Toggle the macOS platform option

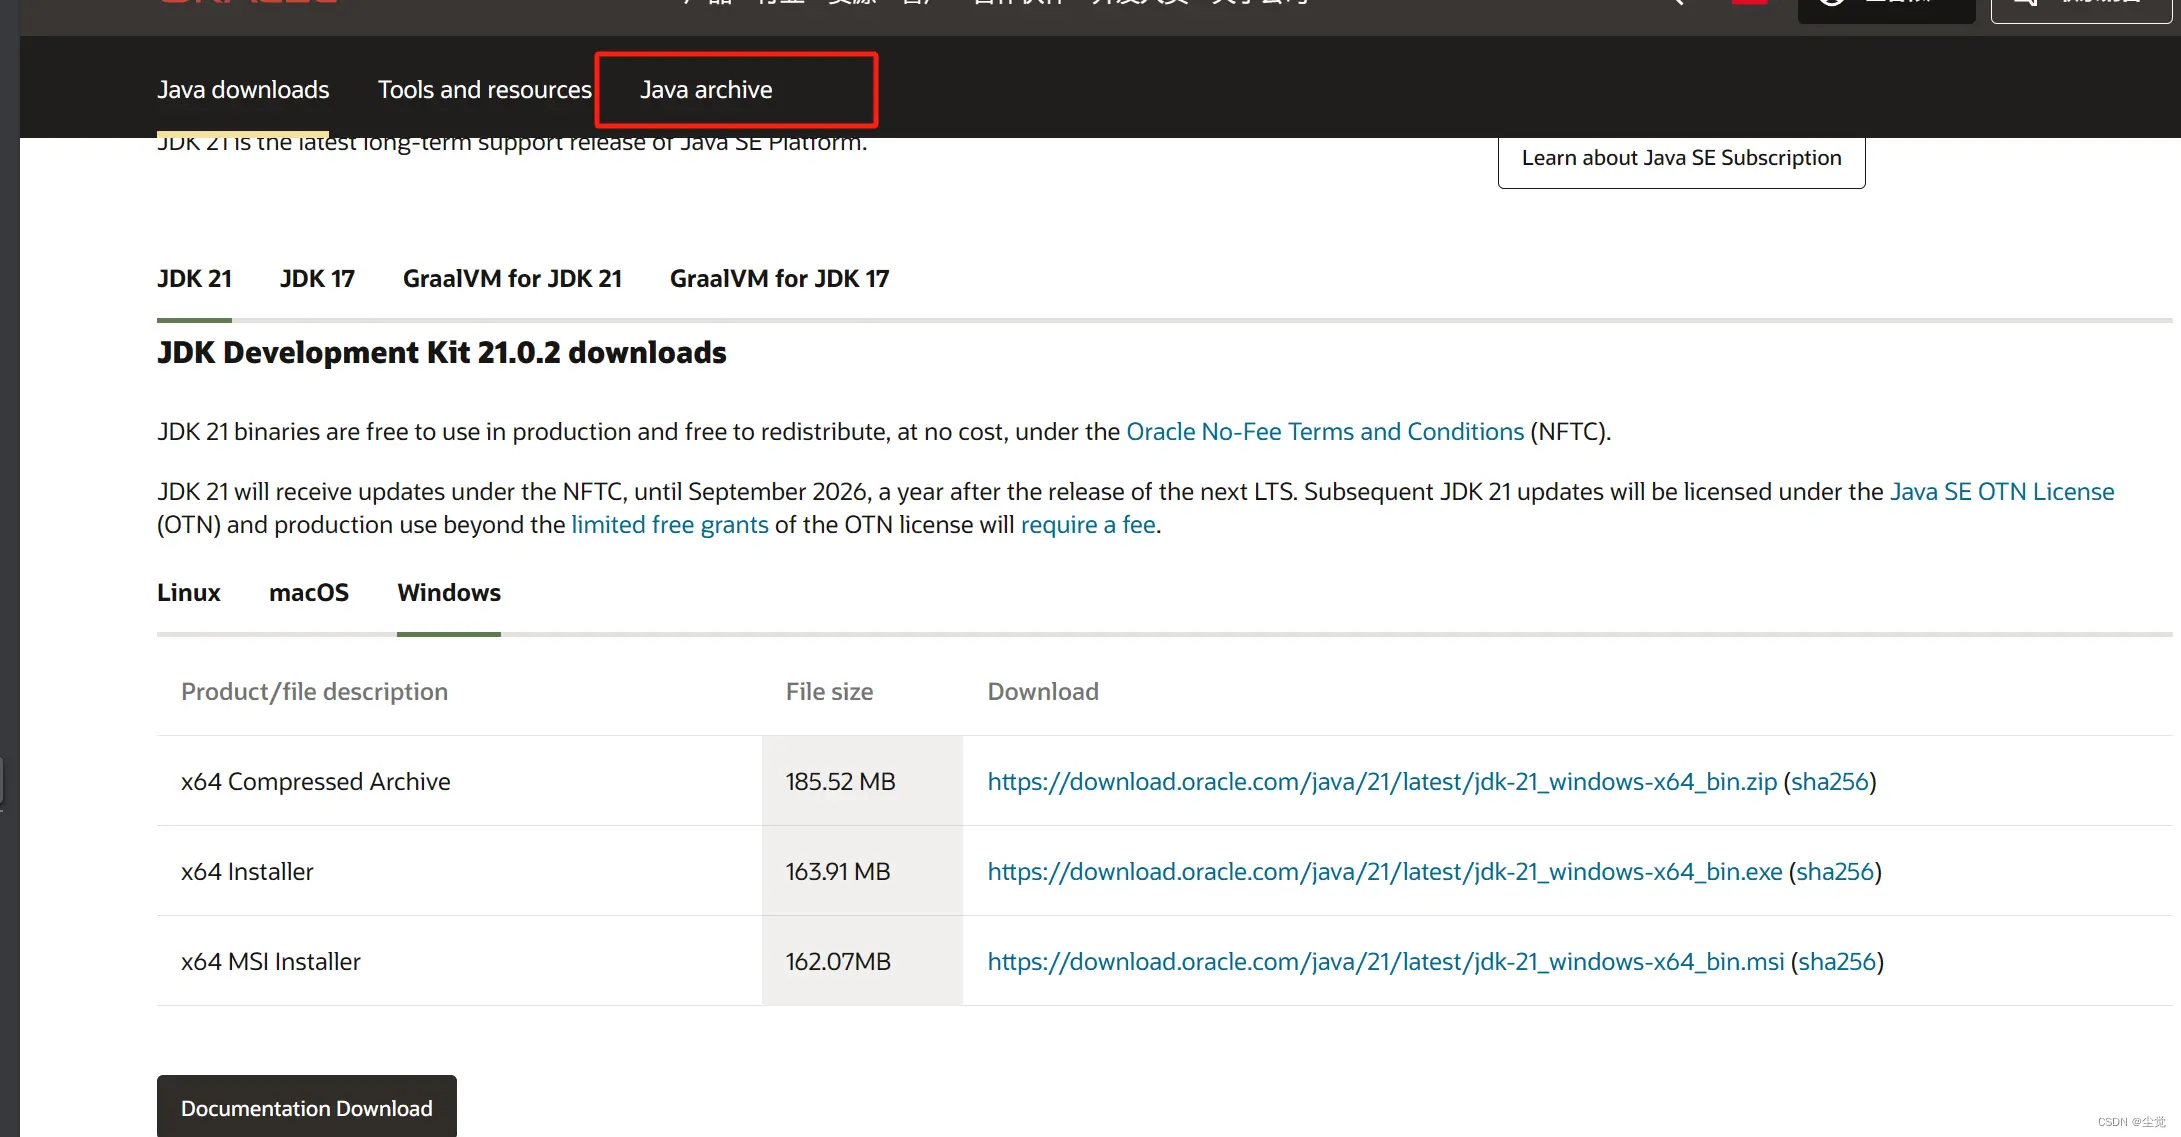(309, 592)
